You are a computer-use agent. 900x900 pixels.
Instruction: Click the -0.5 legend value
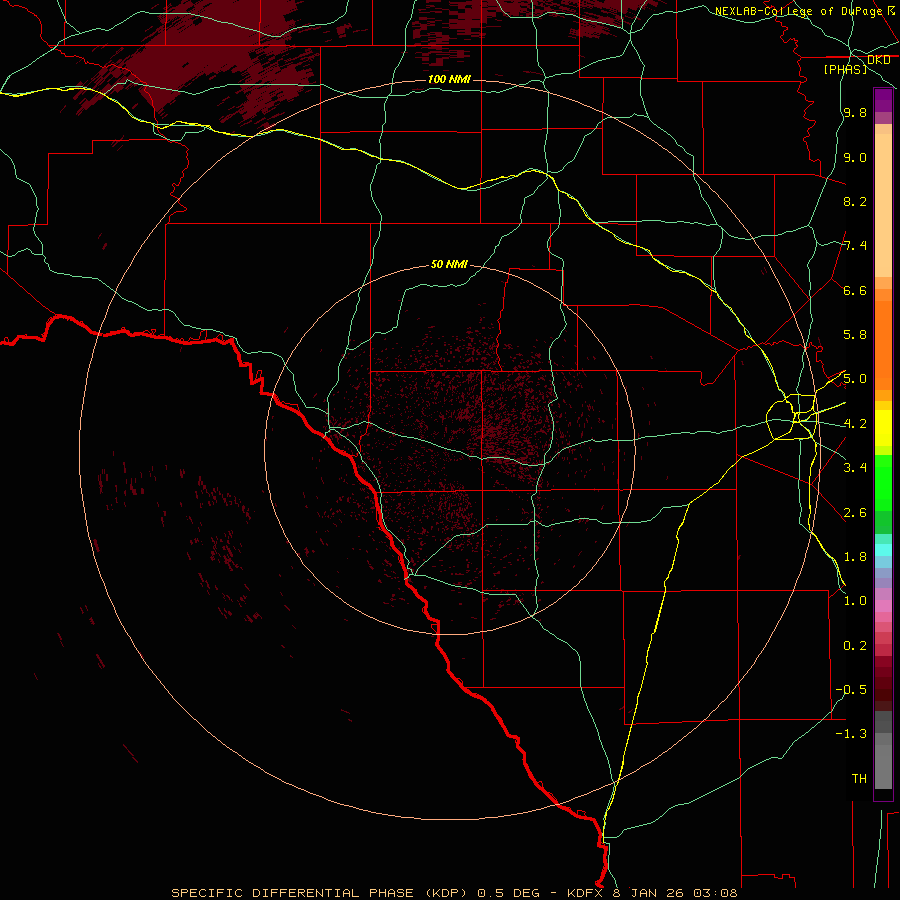pyautogui.click(x=851, y=690)
